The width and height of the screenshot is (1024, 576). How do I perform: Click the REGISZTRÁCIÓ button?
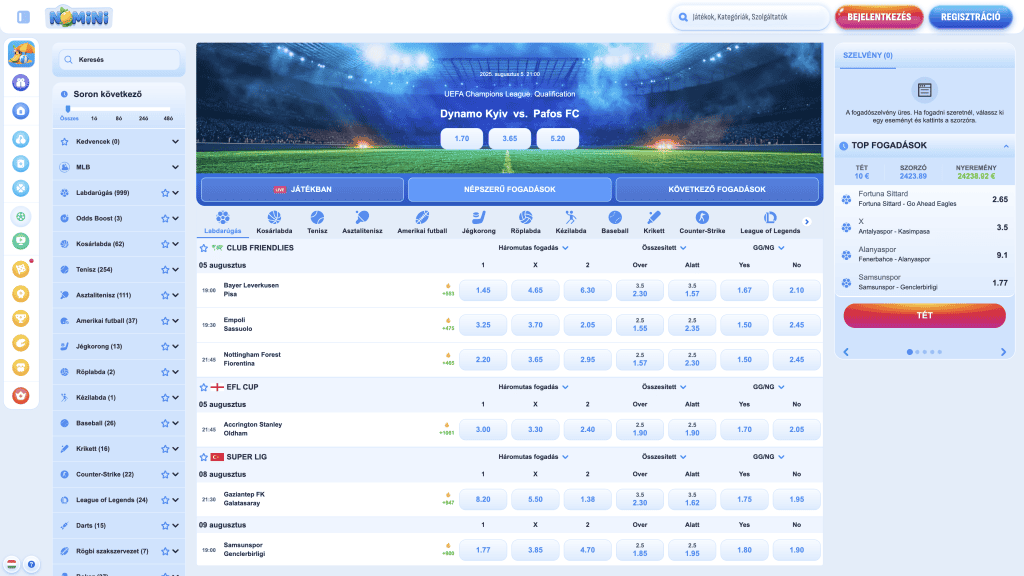[970, 17]
